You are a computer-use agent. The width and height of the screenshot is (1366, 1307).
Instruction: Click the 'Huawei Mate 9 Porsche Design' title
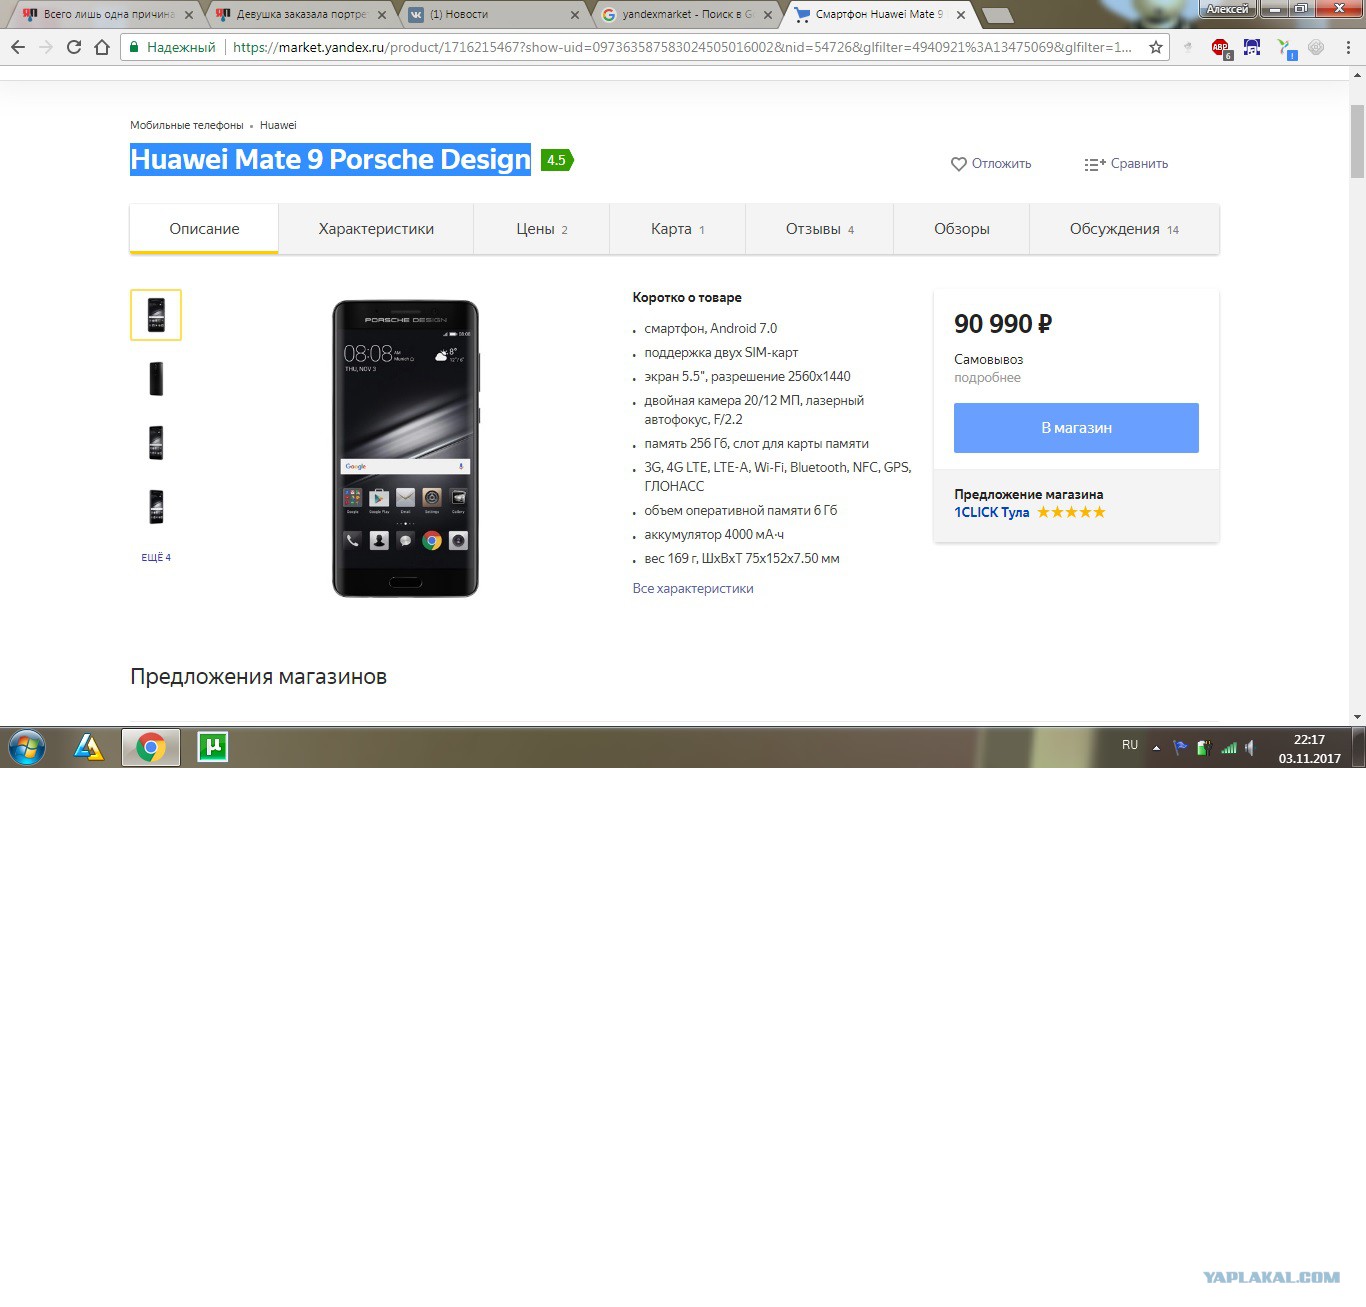coord(330,160)
